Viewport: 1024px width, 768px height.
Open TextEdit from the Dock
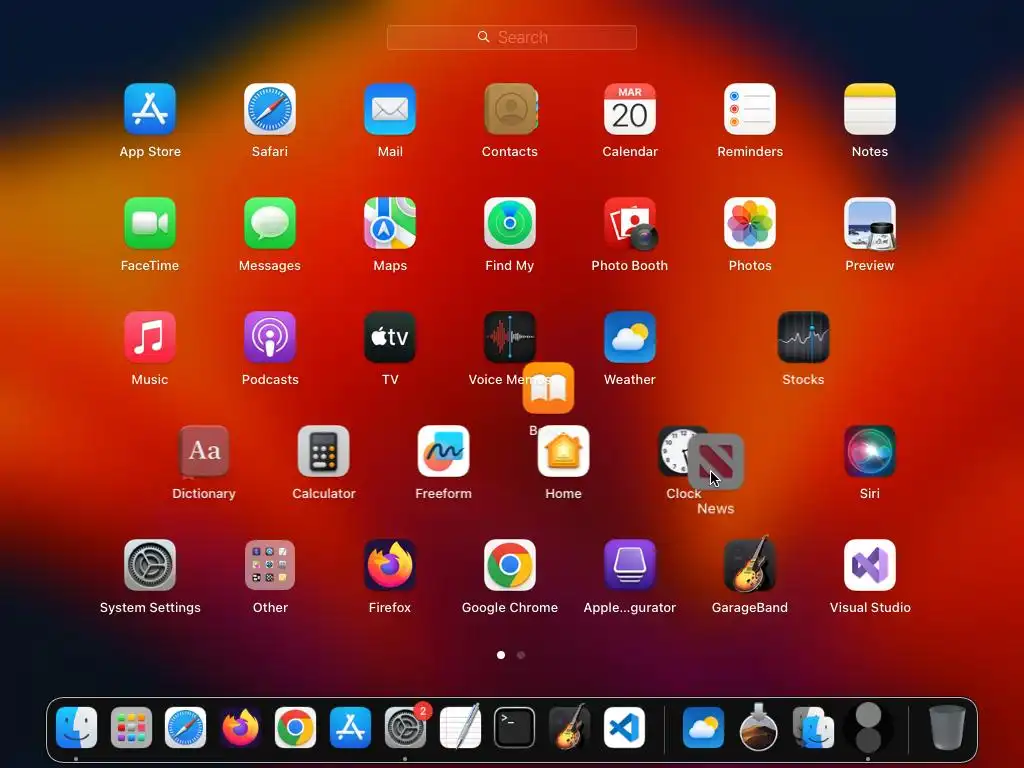(460, 726)
